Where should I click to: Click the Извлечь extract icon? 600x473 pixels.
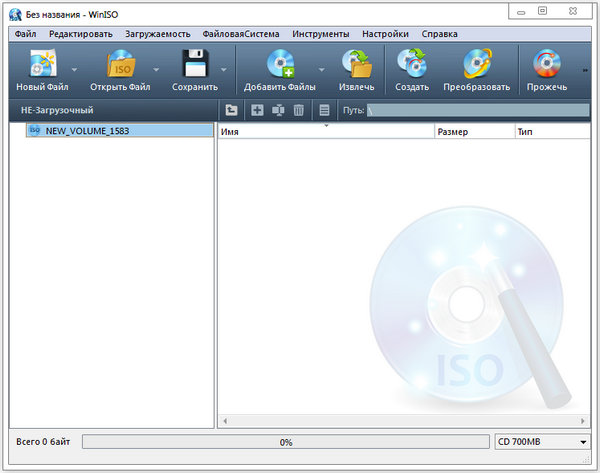pyautogui.click(x=356, y=64)
